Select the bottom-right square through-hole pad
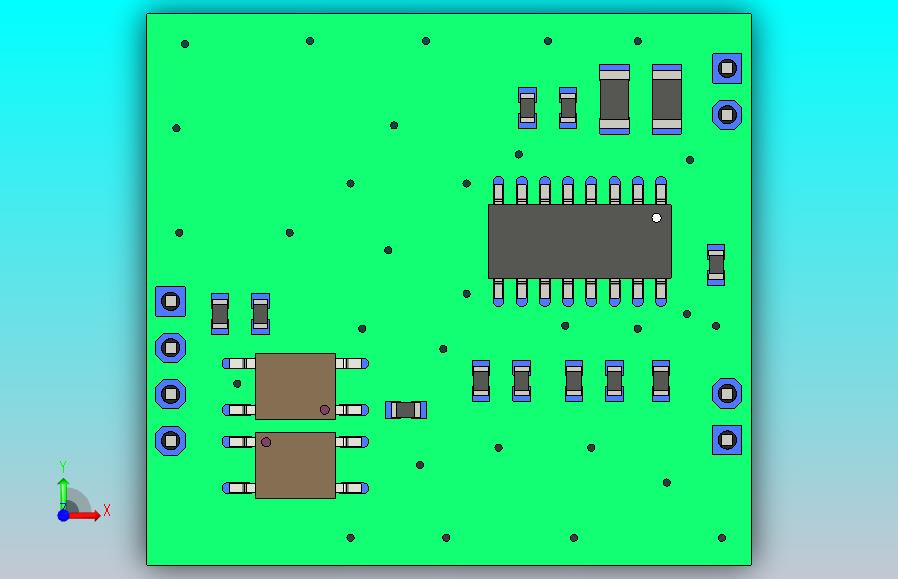Image resolution: width=898 pixels, height=579 pixels. (x=727, y=440)
